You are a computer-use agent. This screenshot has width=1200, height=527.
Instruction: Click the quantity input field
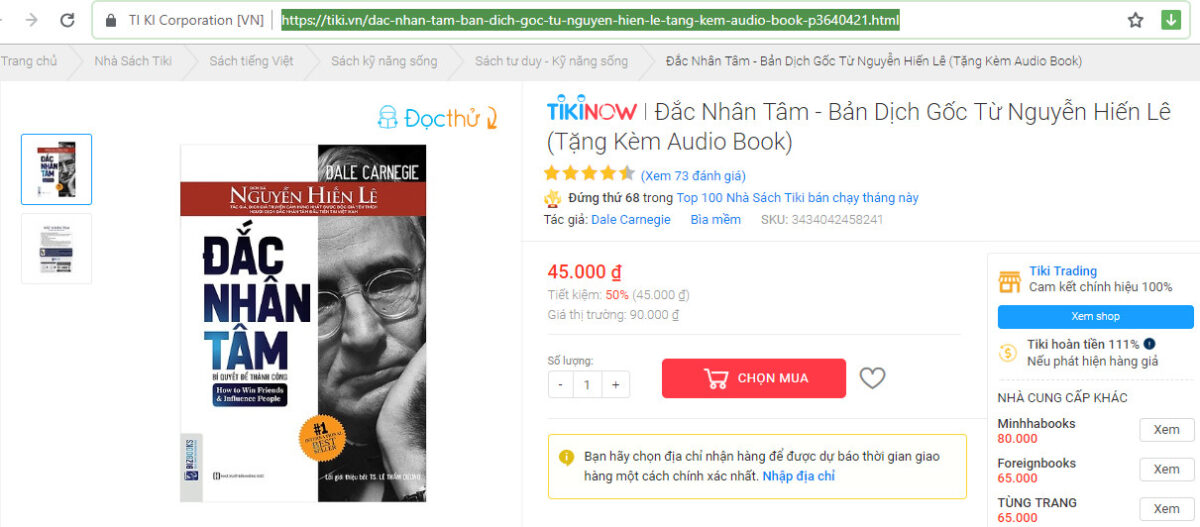click(x=588, y=384)
